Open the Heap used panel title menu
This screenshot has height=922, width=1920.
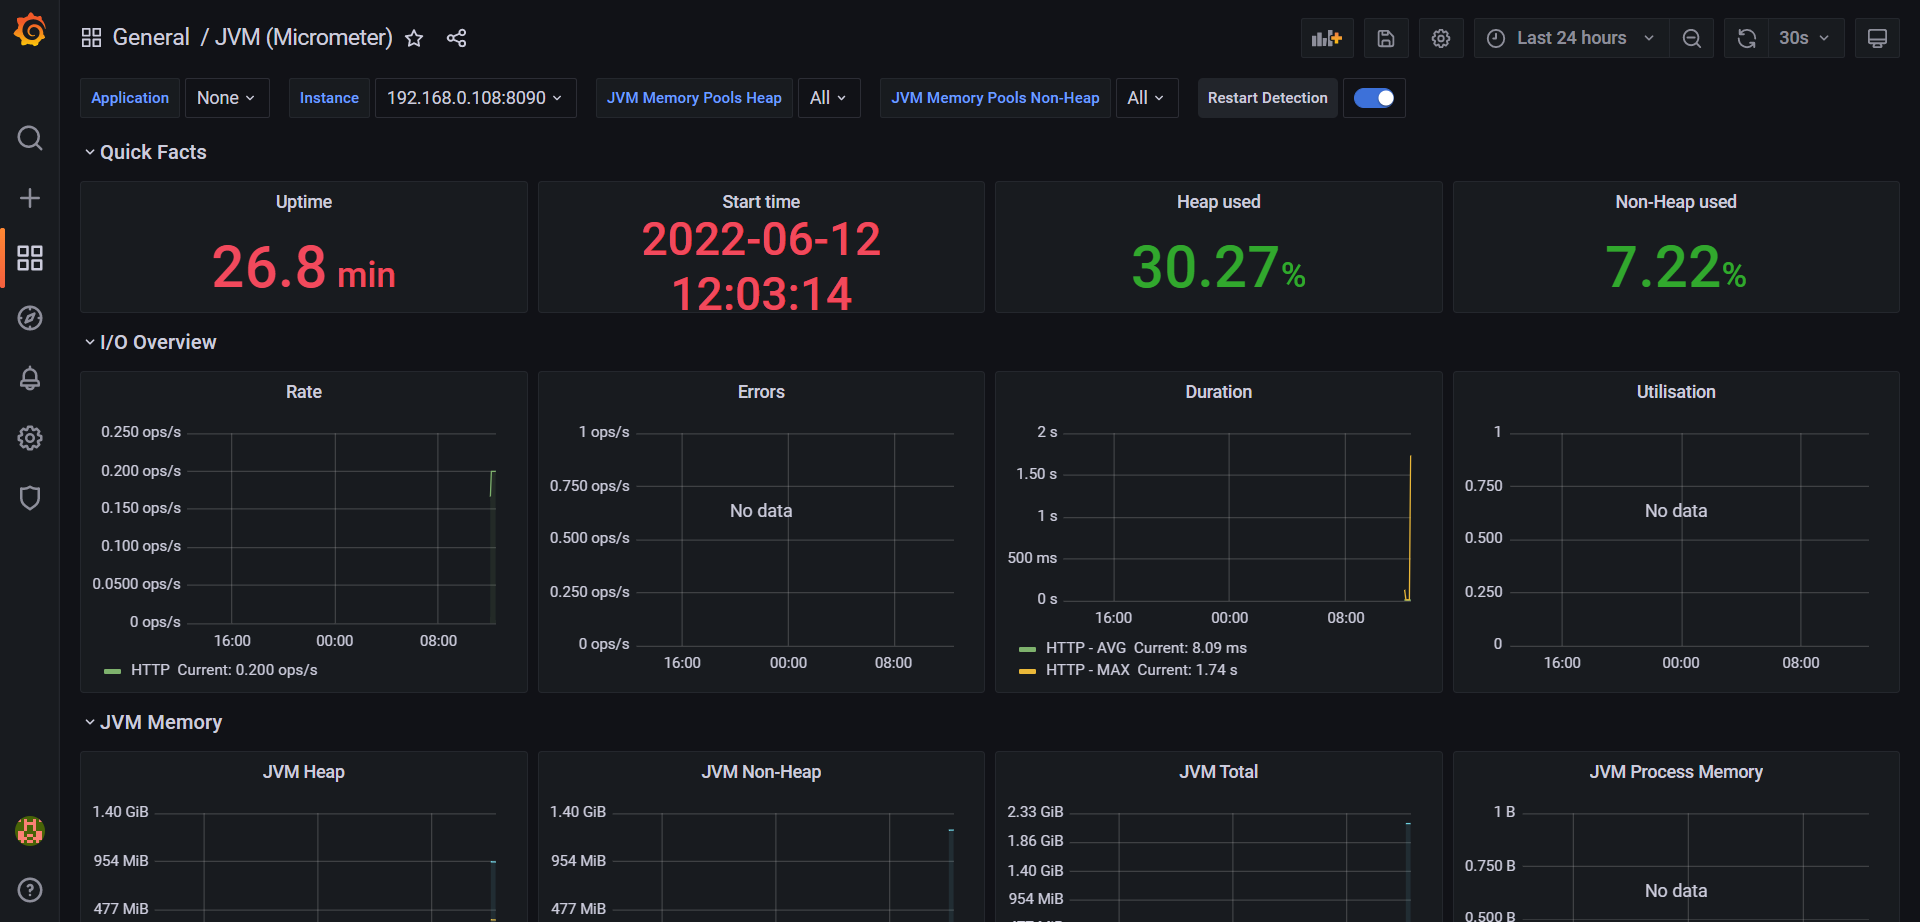coord(1218,202)
